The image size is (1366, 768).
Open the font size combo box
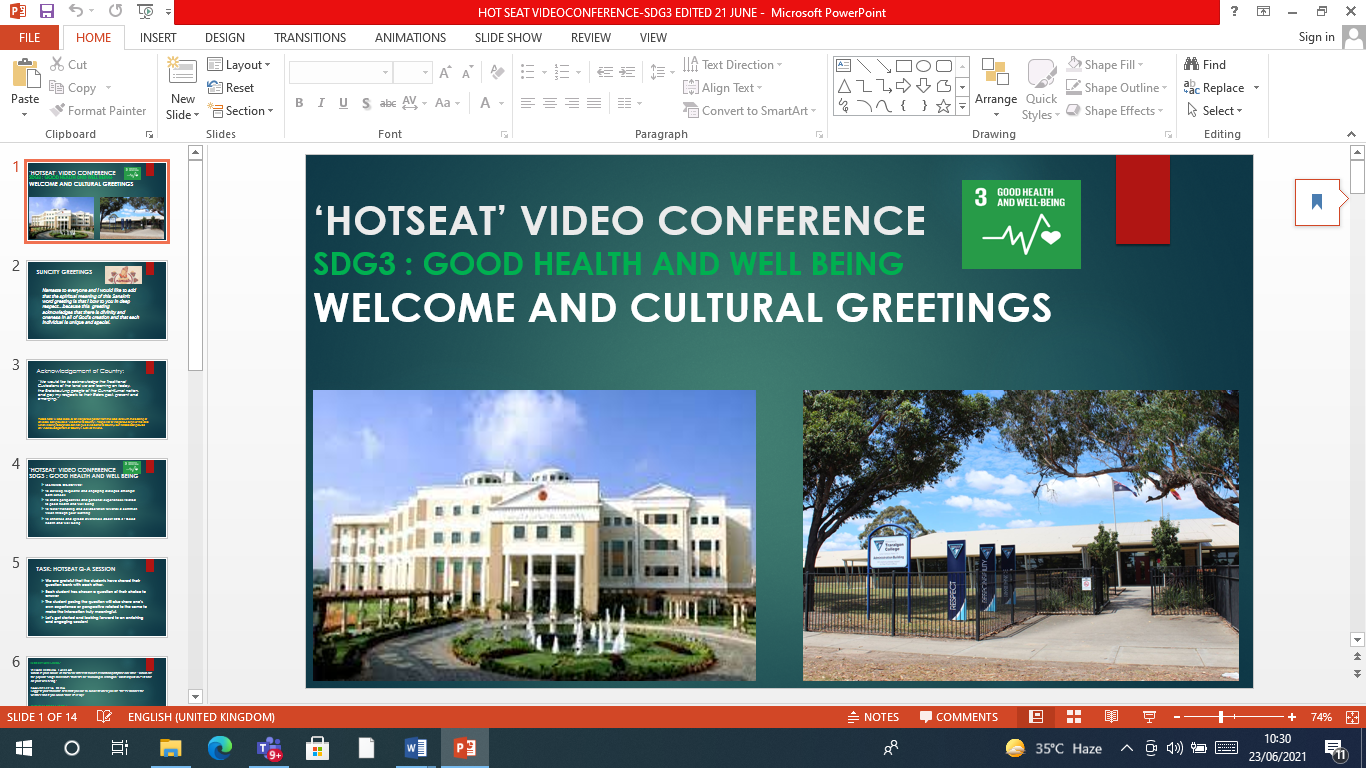click(x=412, y=73)
